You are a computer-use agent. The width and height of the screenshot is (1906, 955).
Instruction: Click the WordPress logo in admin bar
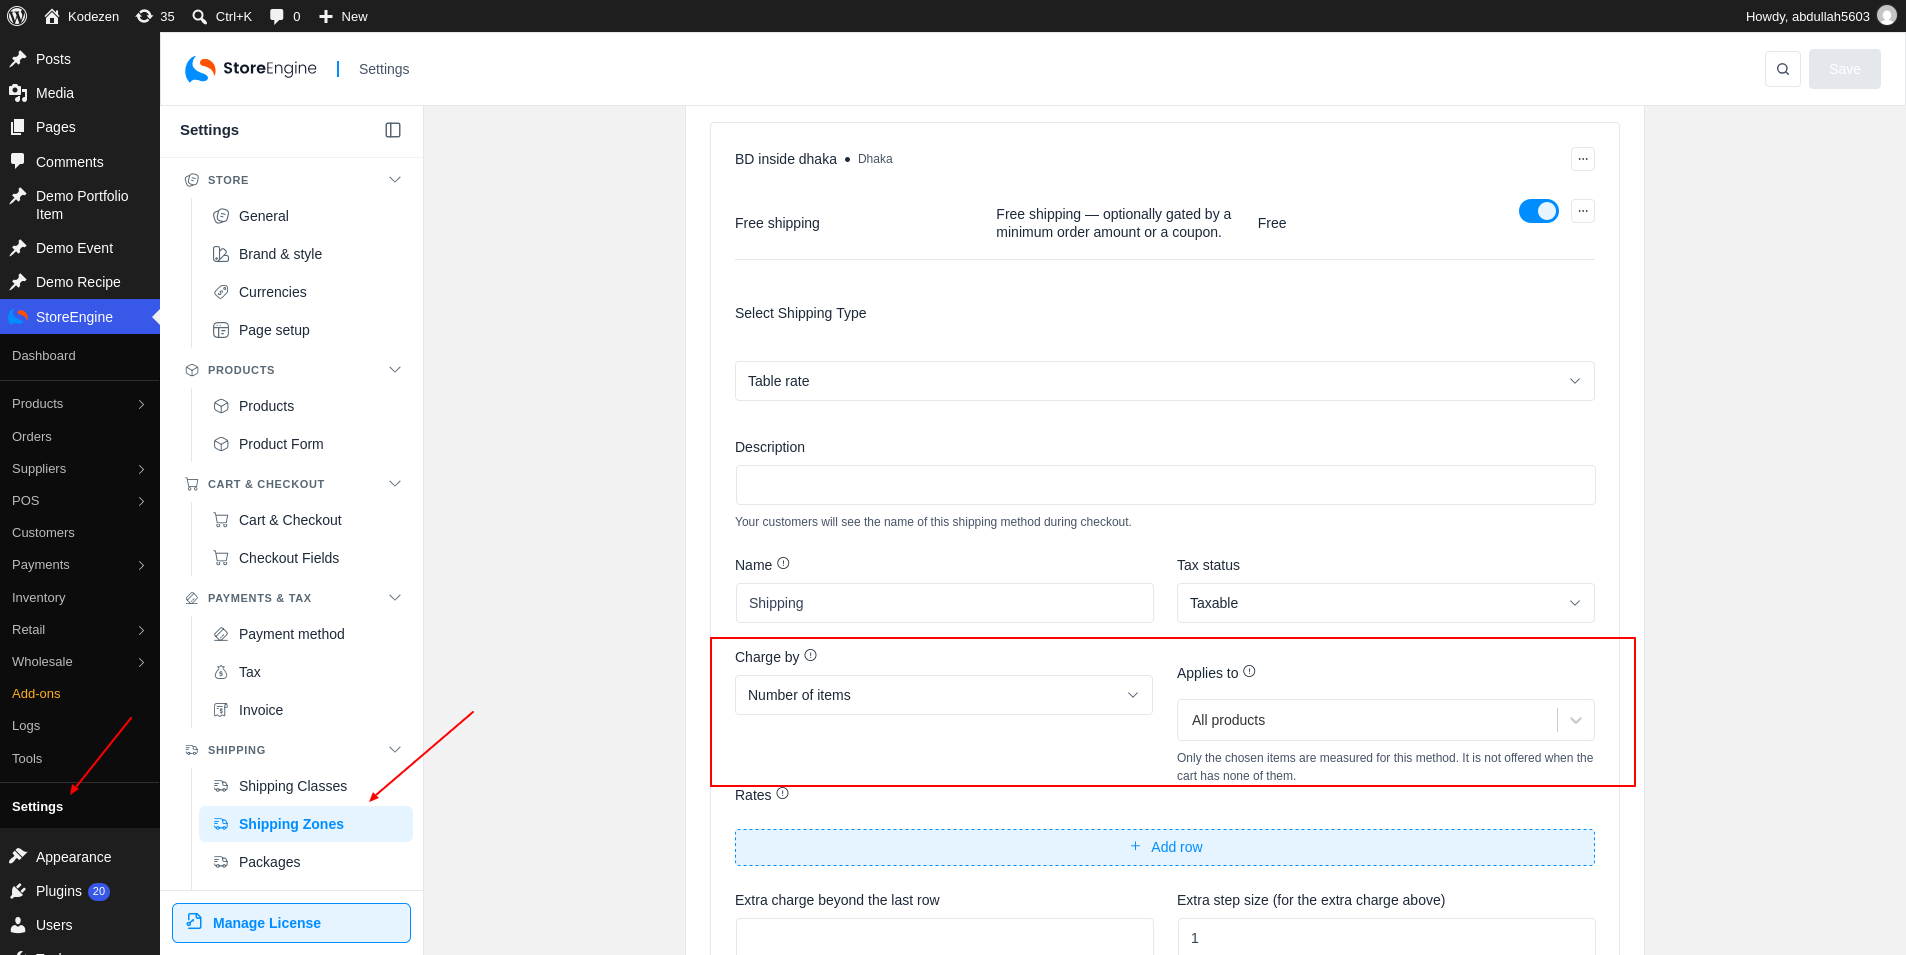(17, 16)
